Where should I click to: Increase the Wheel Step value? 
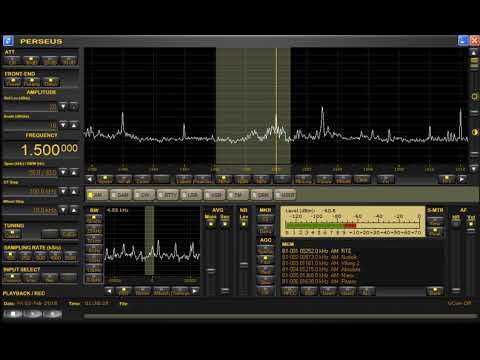pos(74,210)
